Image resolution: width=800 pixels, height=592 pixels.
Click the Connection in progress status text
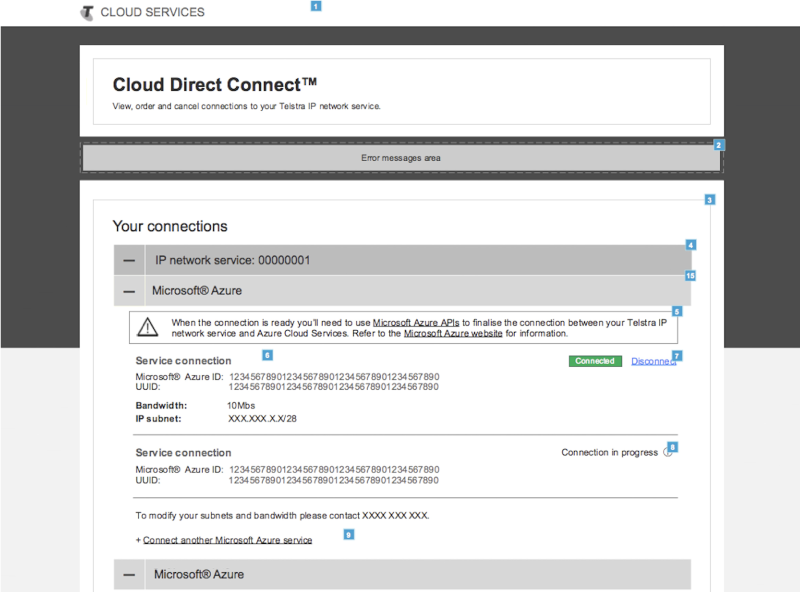point(609,453)
